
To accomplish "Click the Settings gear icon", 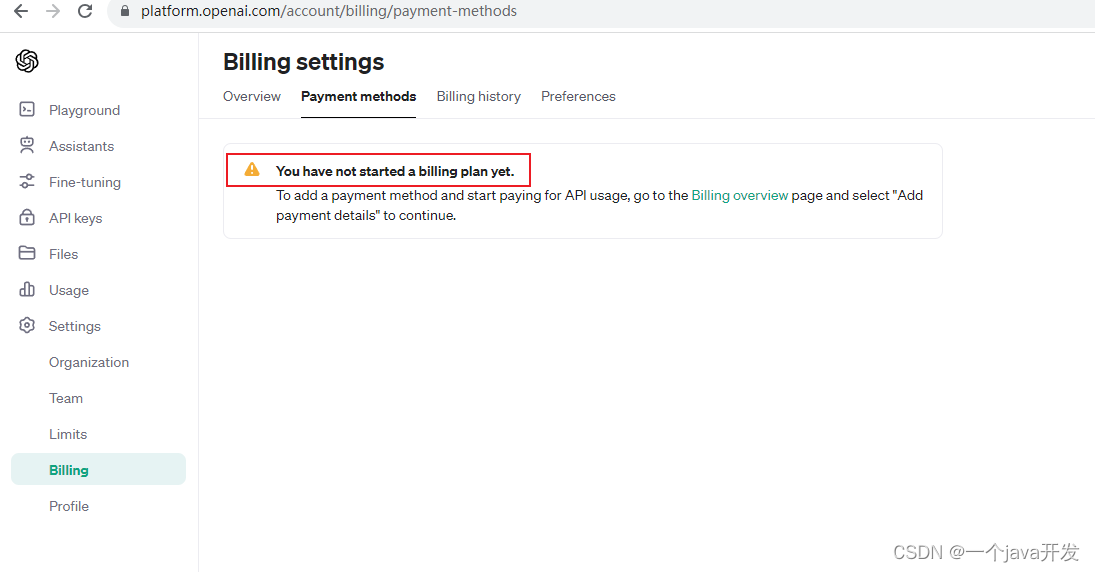I will [x=27, y=325].
